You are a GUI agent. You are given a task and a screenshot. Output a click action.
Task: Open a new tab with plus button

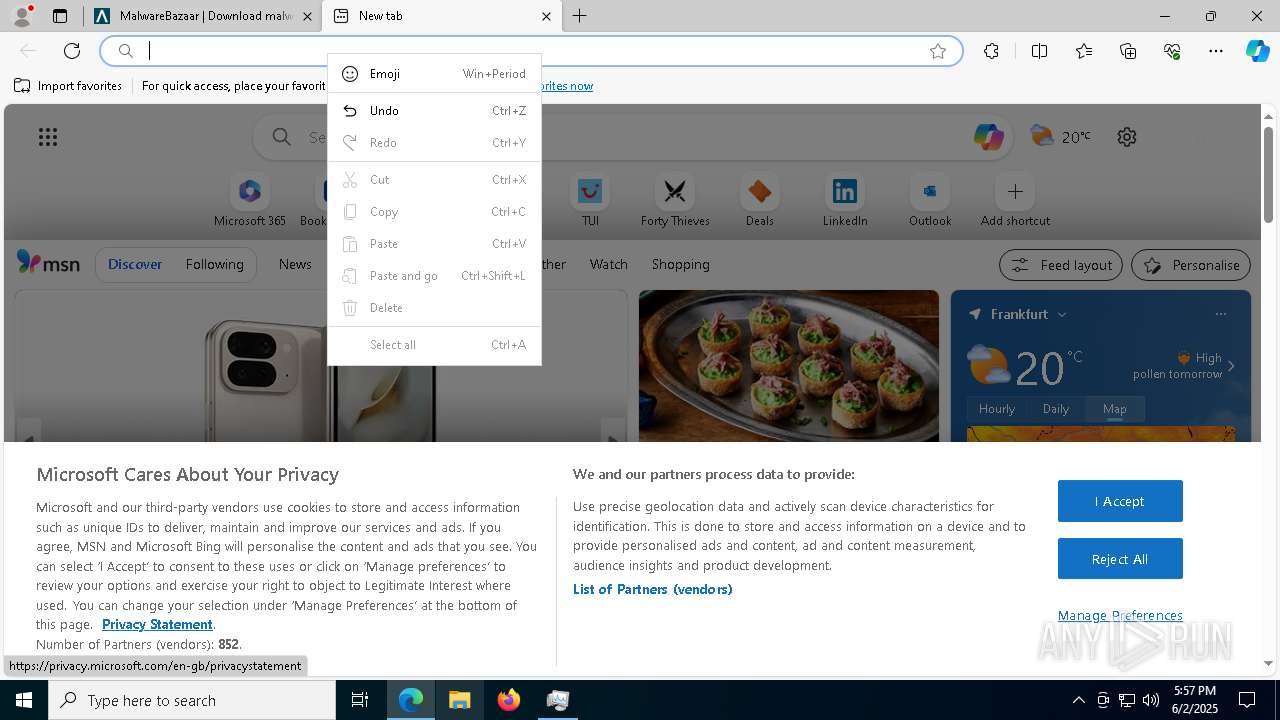point(579,16)
